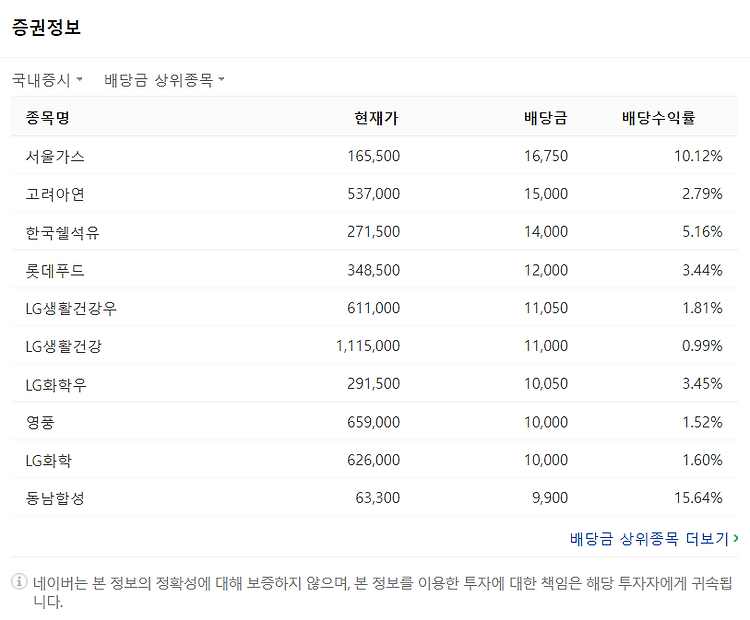Image resolution: width=750 pixels, height=620 pixels.
Task: Select stock 한국쉘석유
Action: (x=63, y=232)
